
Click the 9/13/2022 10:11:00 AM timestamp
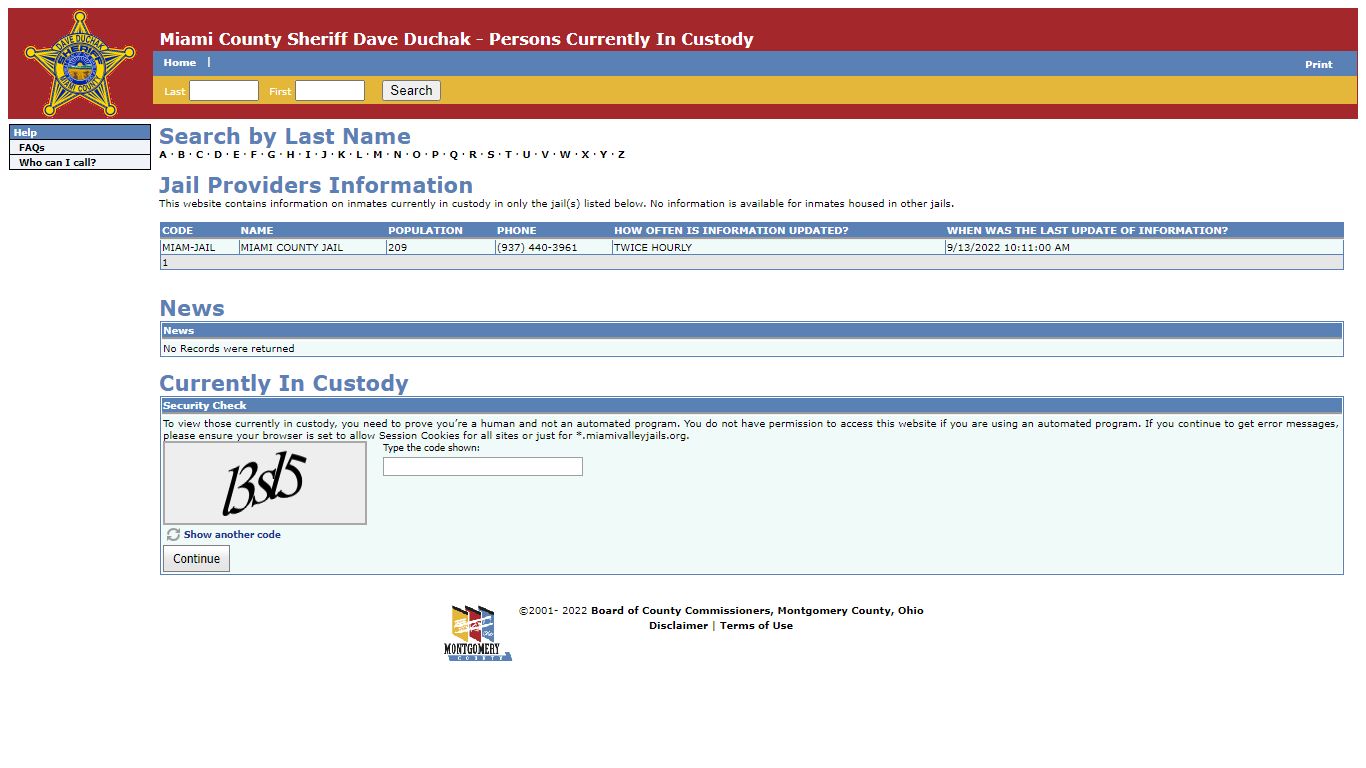1008,248
